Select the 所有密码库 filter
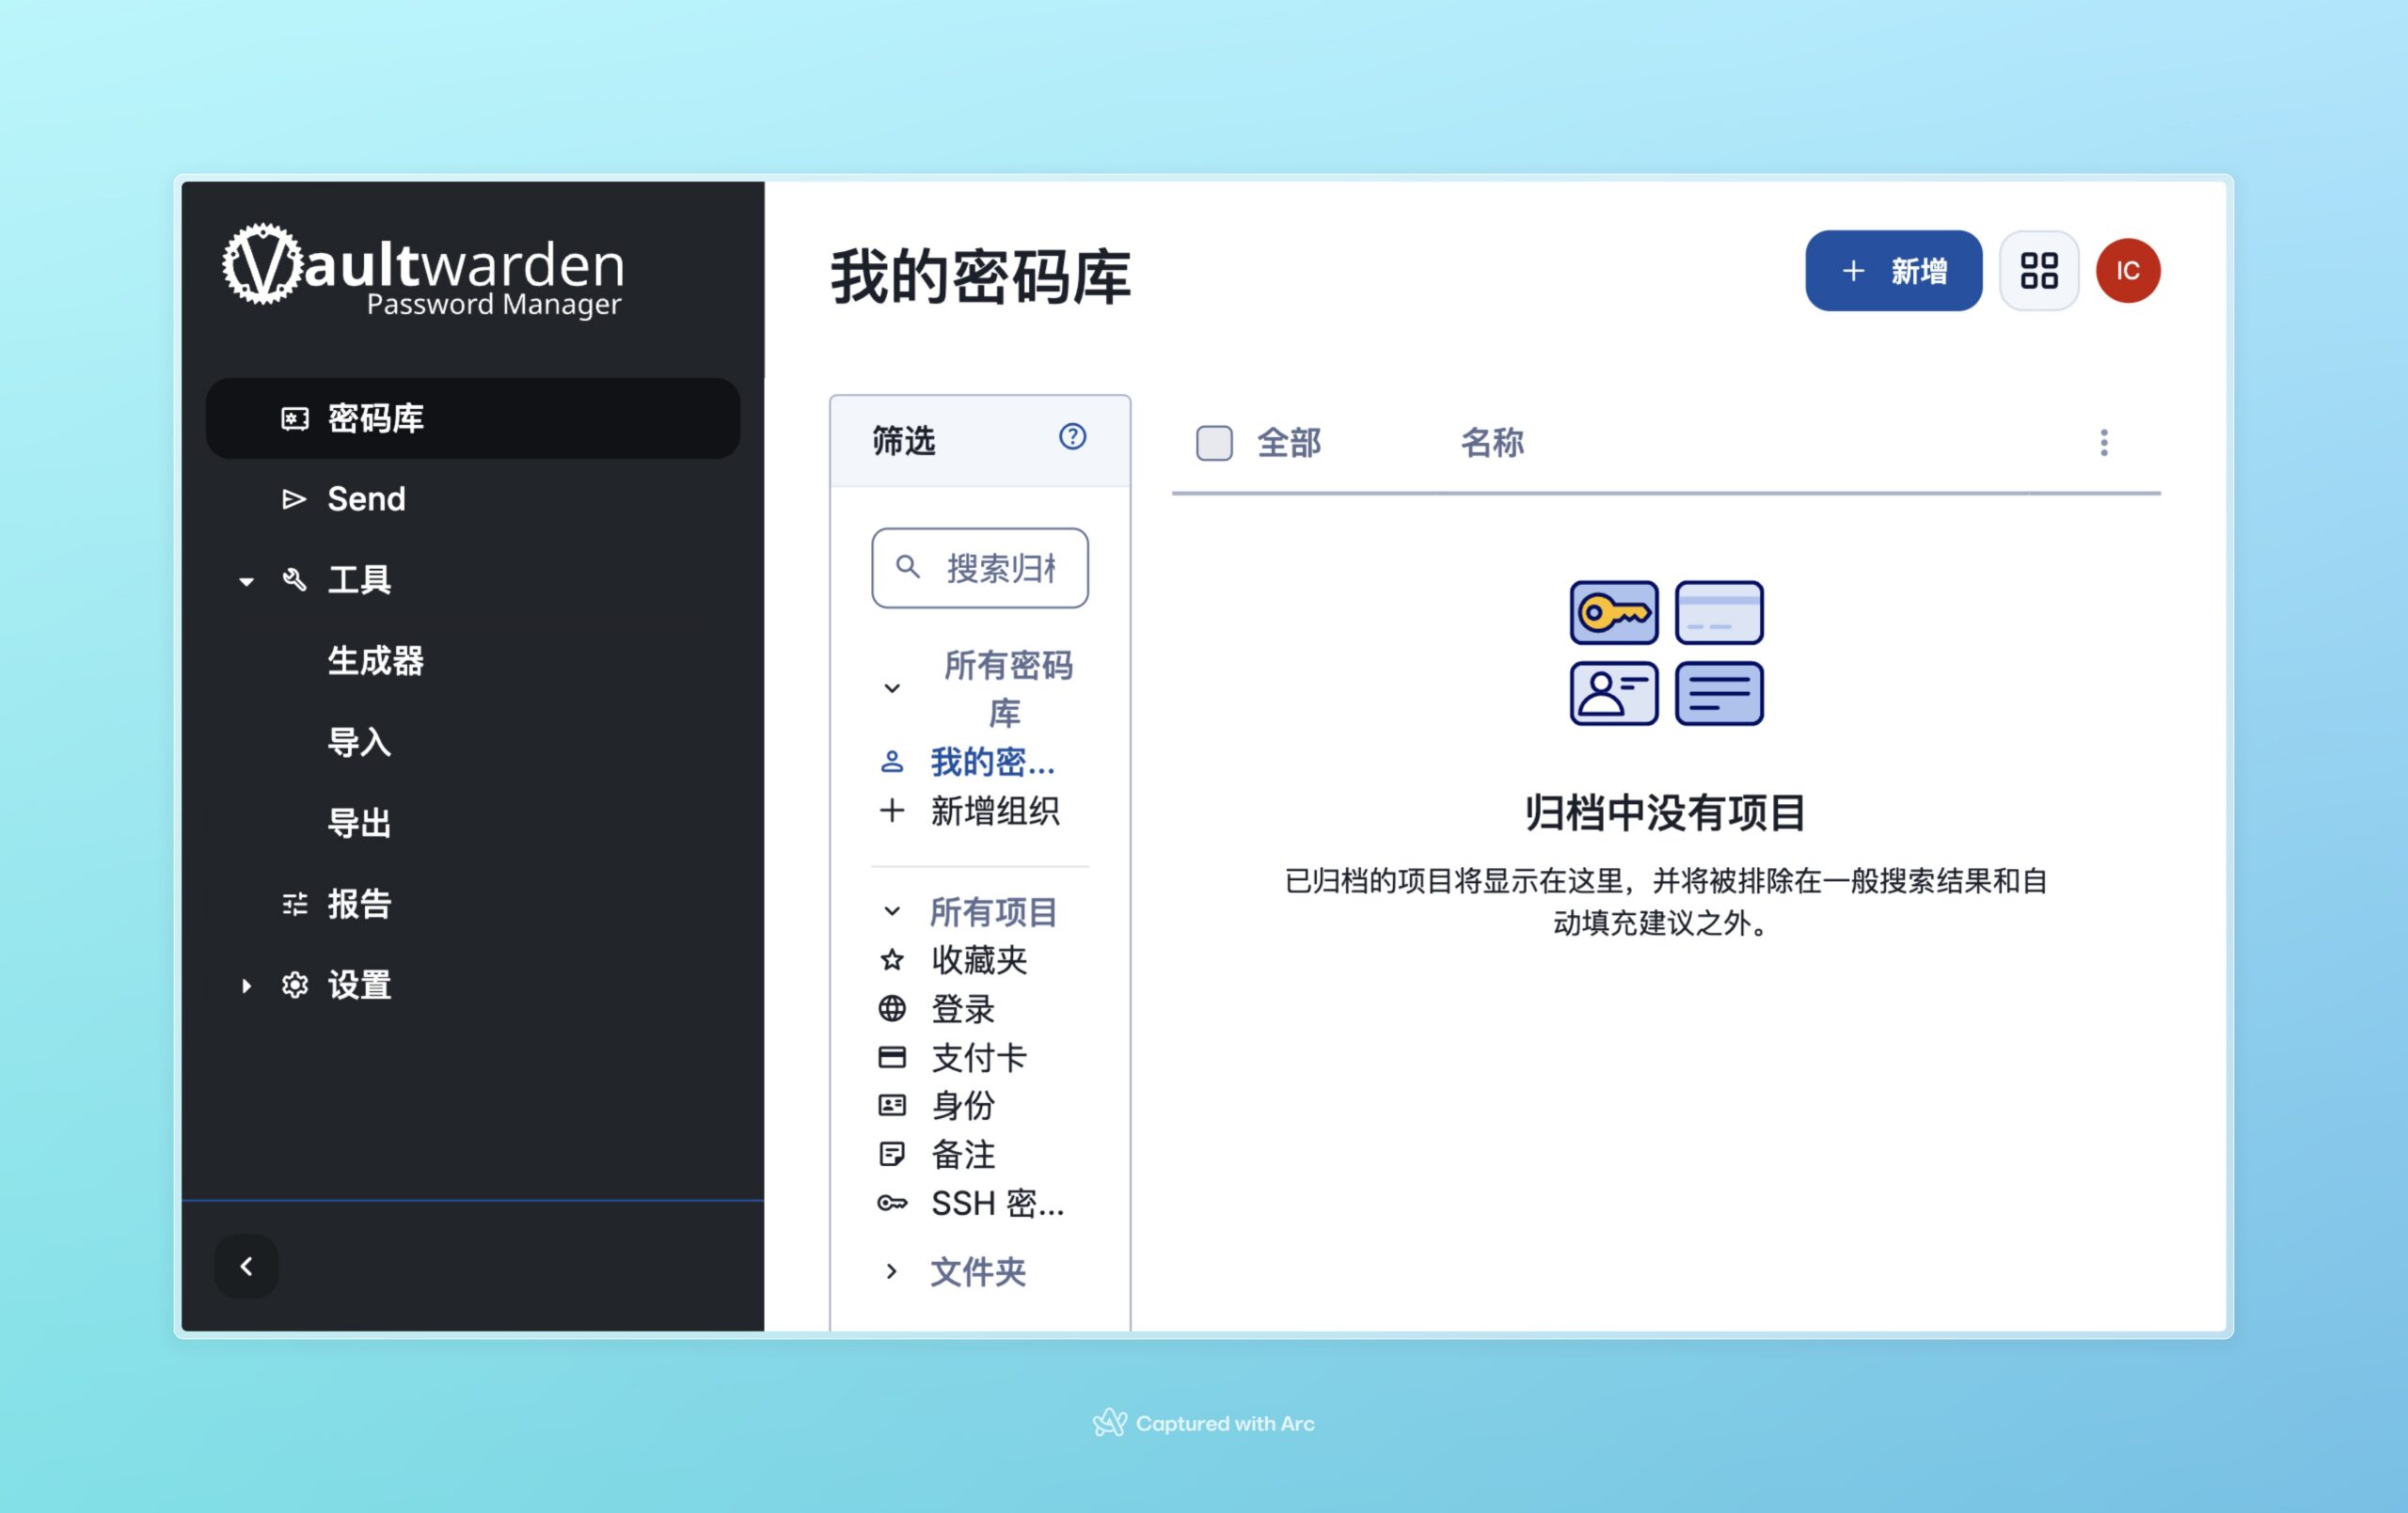Viewport: 2408px width, 1513px height. 1007,688
